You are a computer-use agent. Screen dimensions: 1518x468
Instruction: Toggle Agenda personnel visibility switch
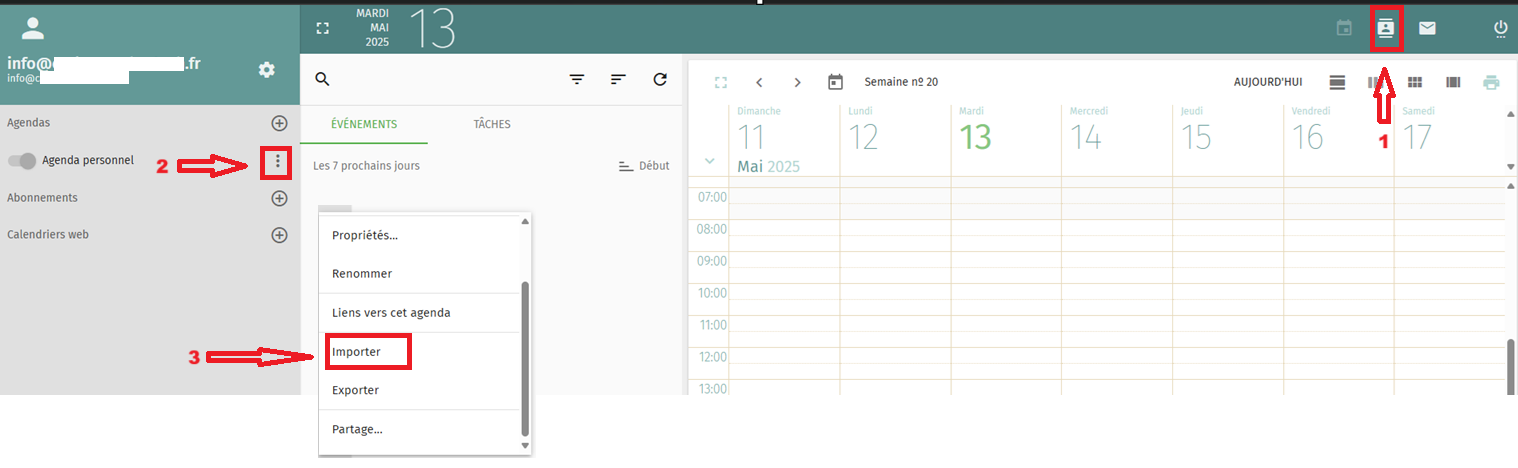pos(22,161)
